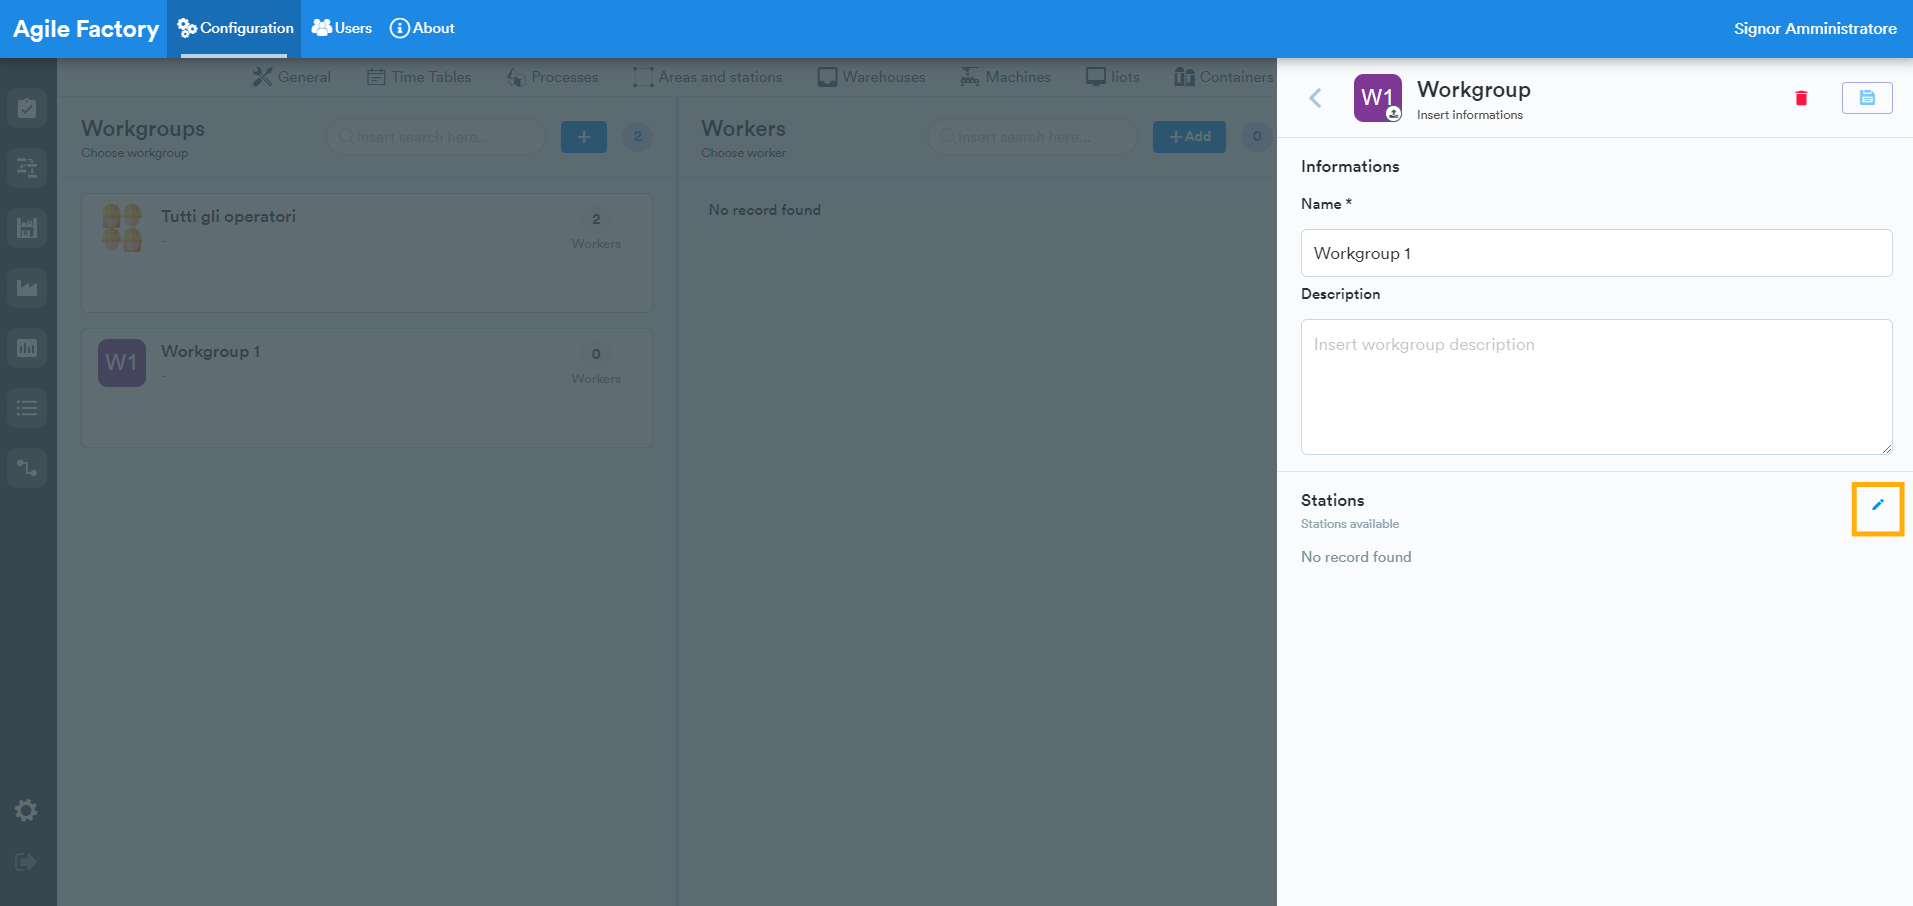Screen dimensions: 1913x906
Task: Click the Tutti gli operatori avatar image
Action: coord(122,228)
